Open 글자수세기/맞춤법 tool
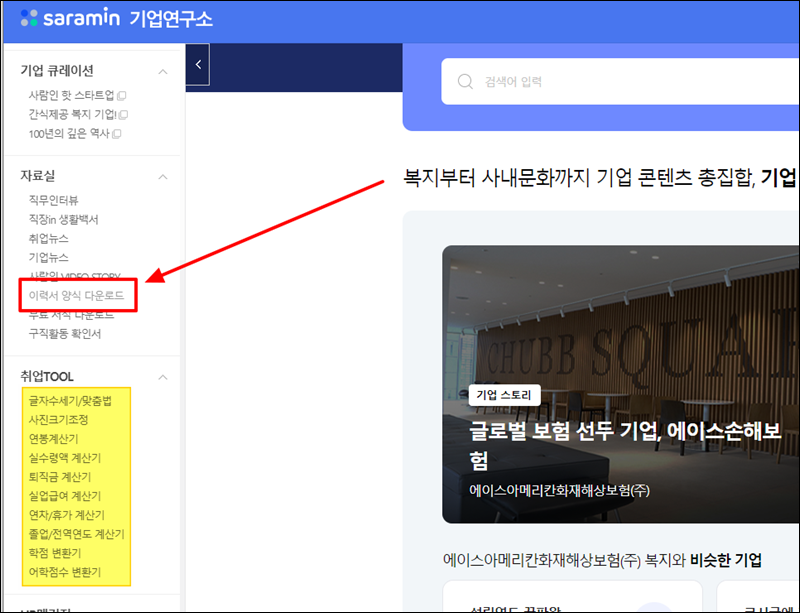 [70, 401]
